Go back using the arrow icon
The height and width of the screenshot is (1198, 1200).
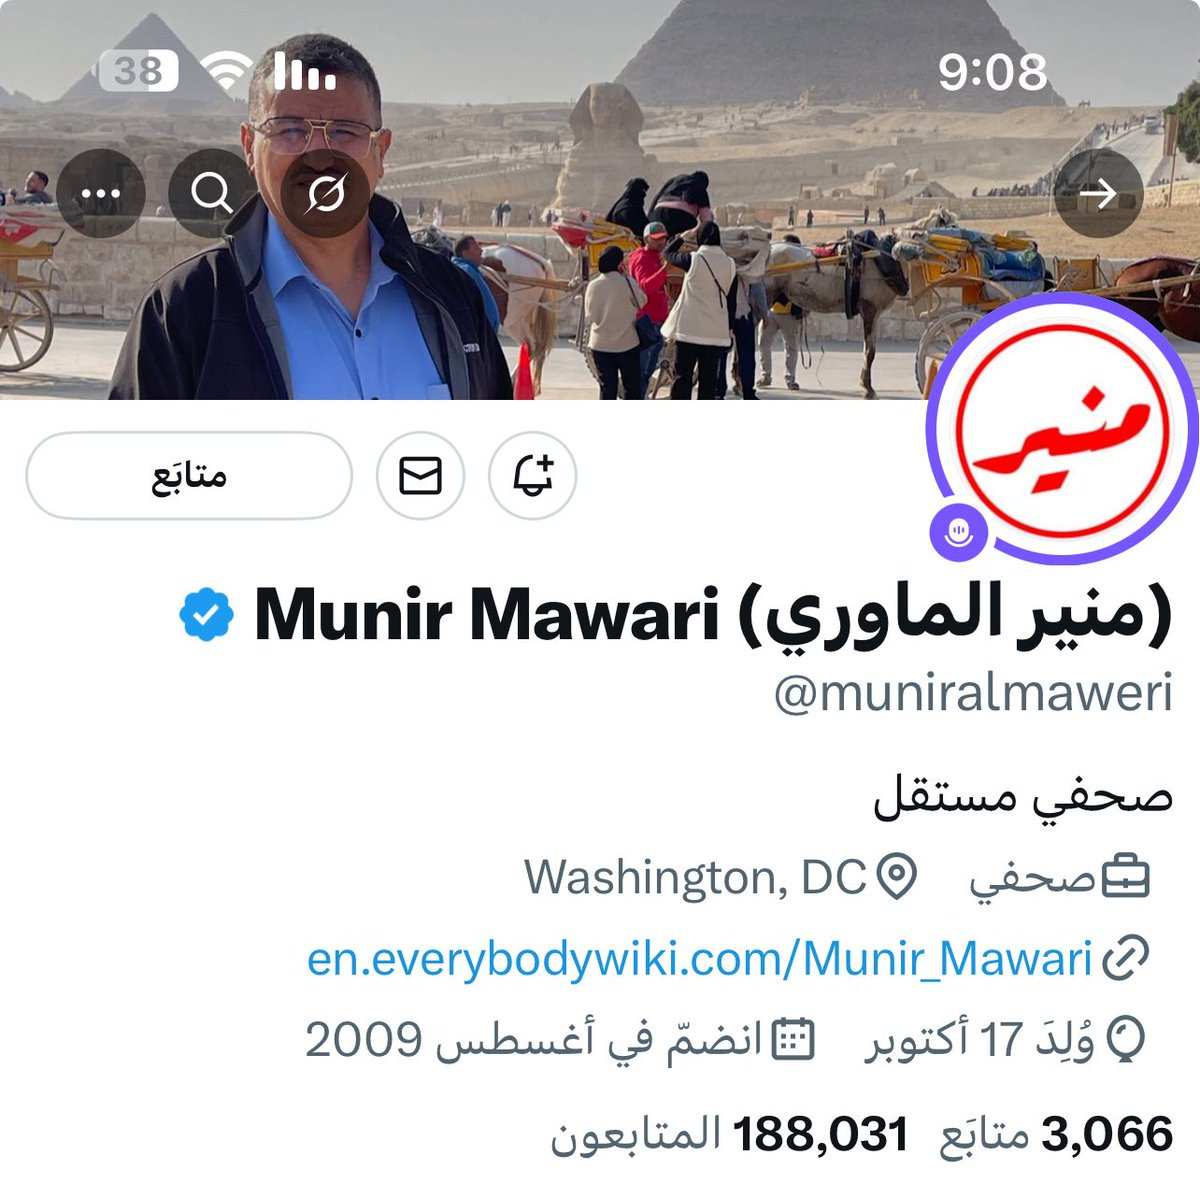(x=1099, y=193)
